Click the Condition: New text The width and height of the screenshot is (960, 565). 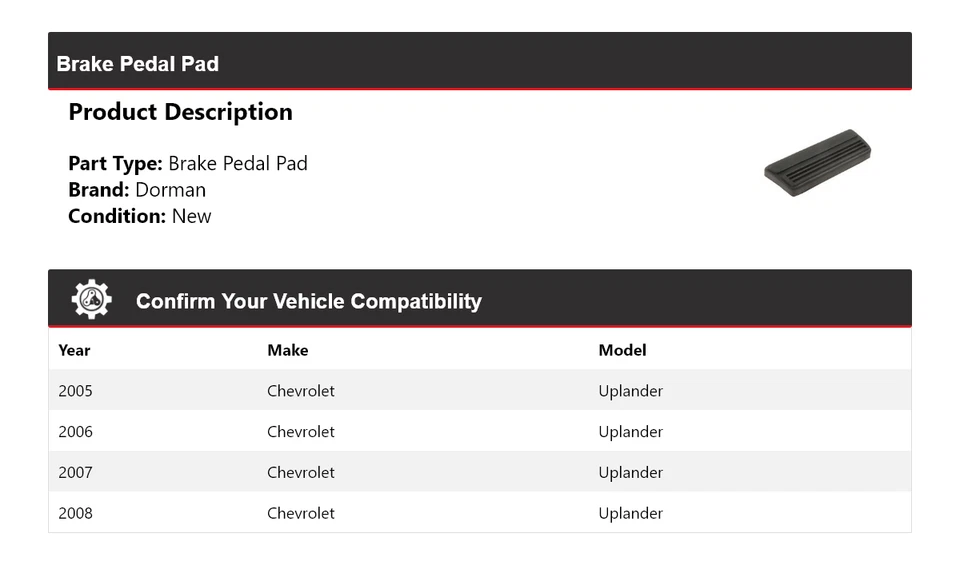click(140, 216)
